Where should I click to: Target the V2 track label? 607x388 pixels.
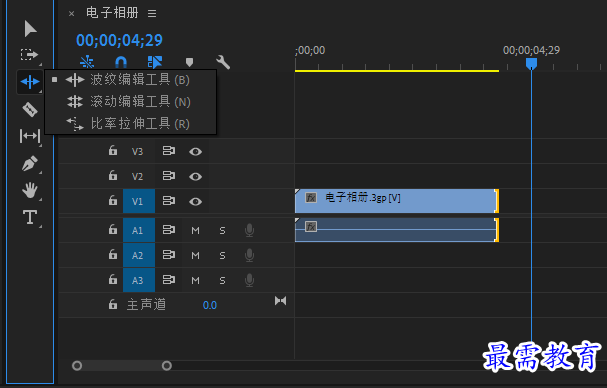pos(137,177)
